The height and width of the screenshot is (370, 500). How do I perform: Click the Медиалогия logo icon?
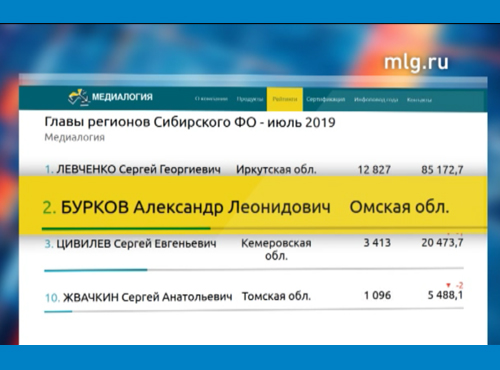79,97
